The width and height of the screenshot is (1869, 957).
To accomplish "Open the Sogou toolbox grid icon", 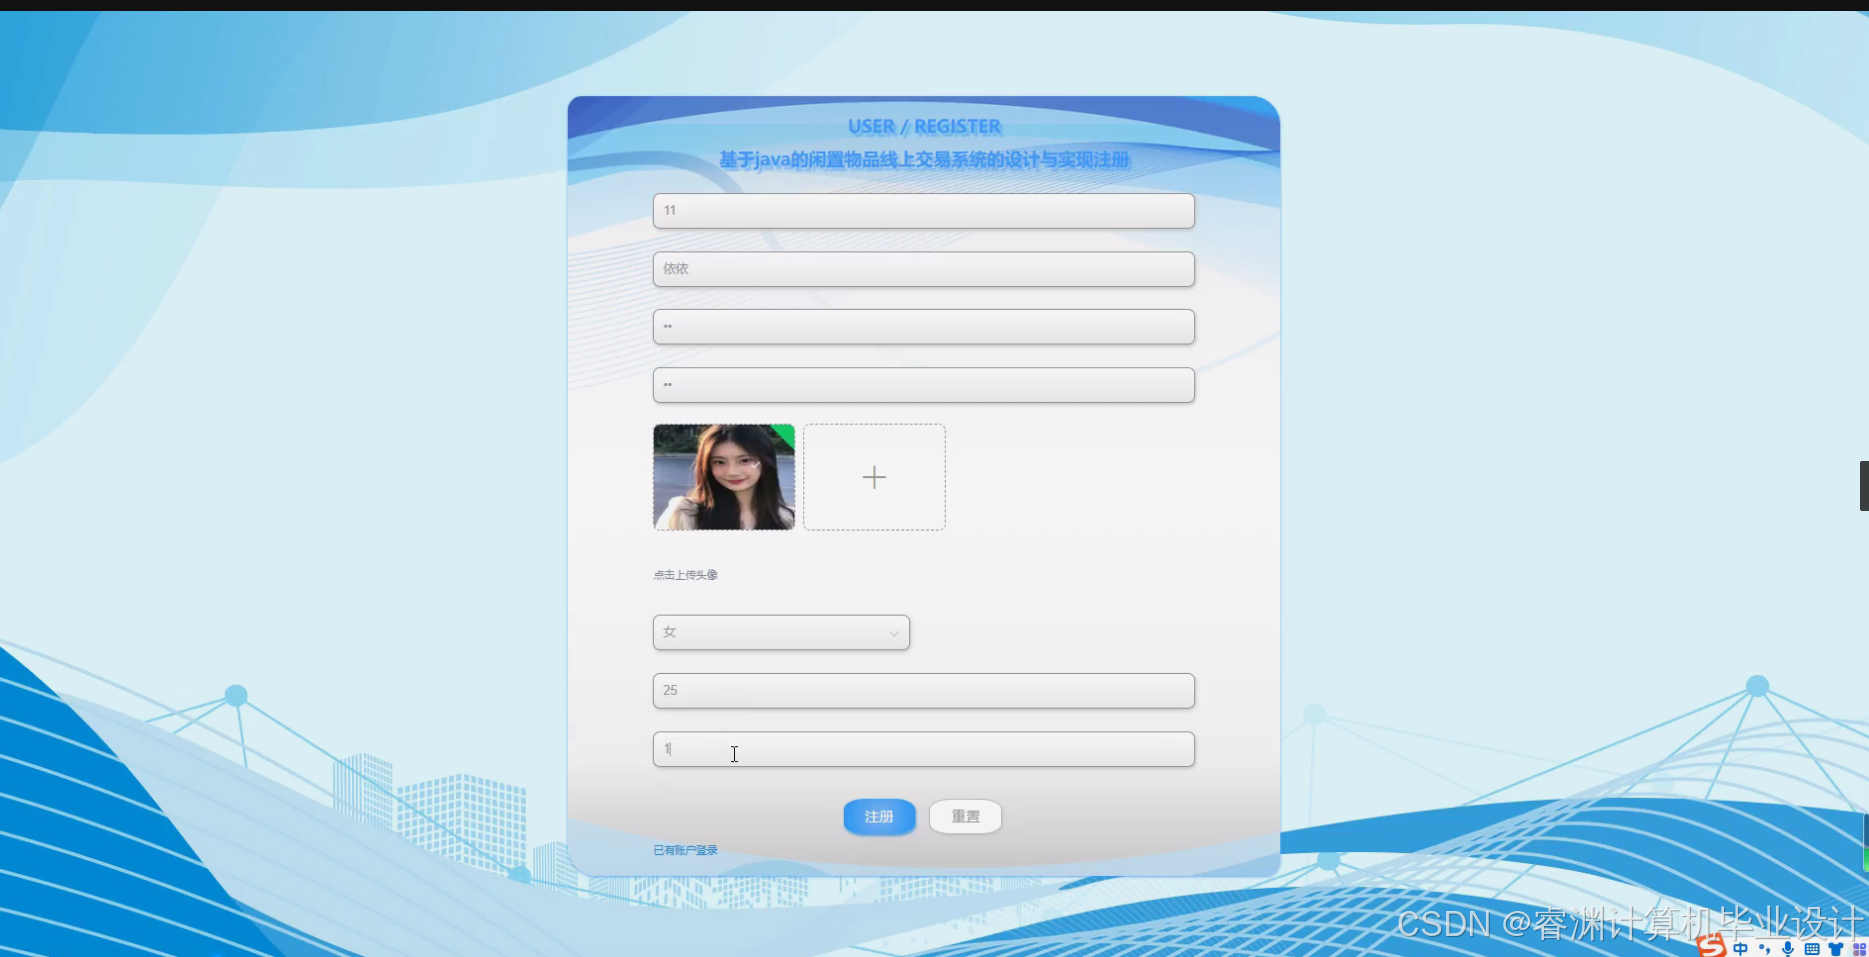I will (x=1862, y=949).
